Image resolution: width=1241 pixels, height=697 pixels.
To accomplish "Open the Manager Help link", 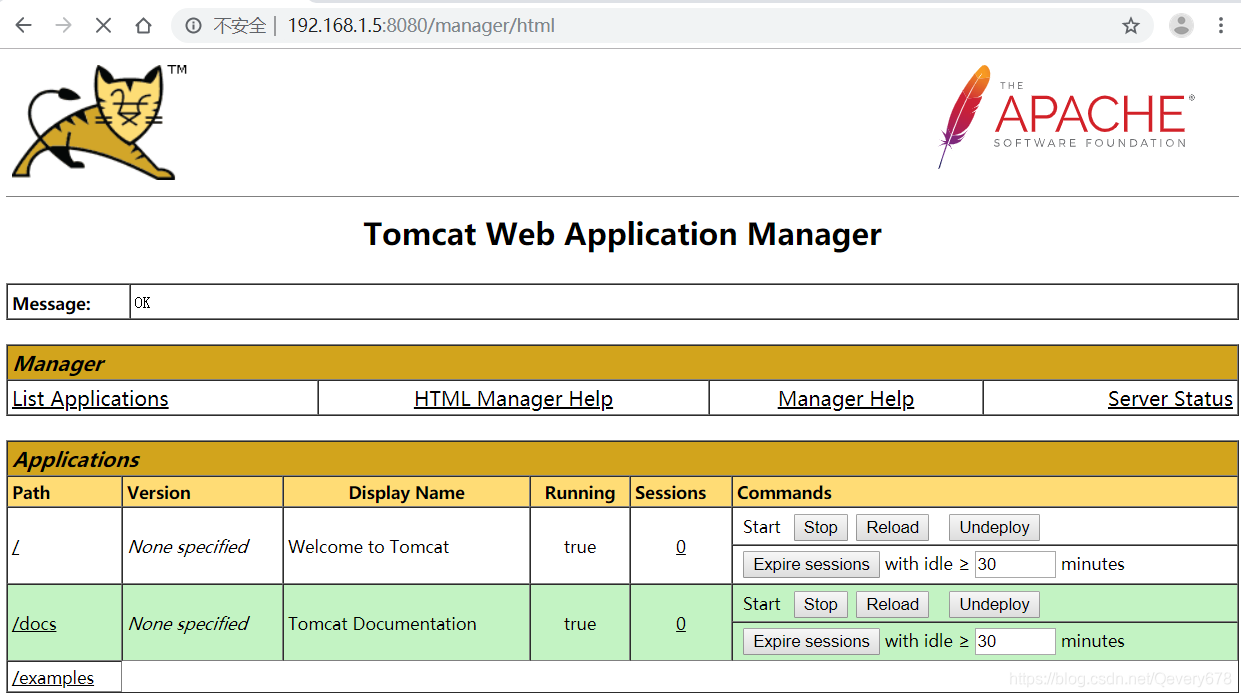I will coord(846,399).
